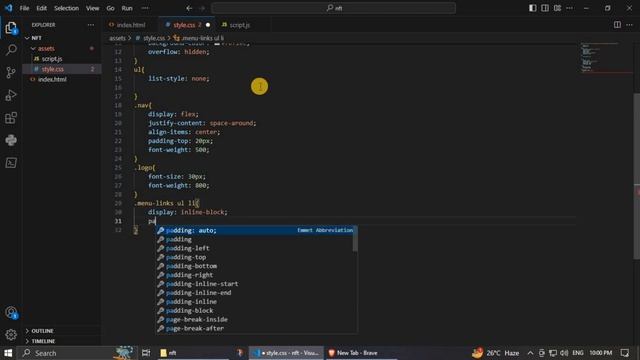This screenshot has width=640, height=360.
Task: Select the 'padding-left' suggestion
Action: point(255,248)
